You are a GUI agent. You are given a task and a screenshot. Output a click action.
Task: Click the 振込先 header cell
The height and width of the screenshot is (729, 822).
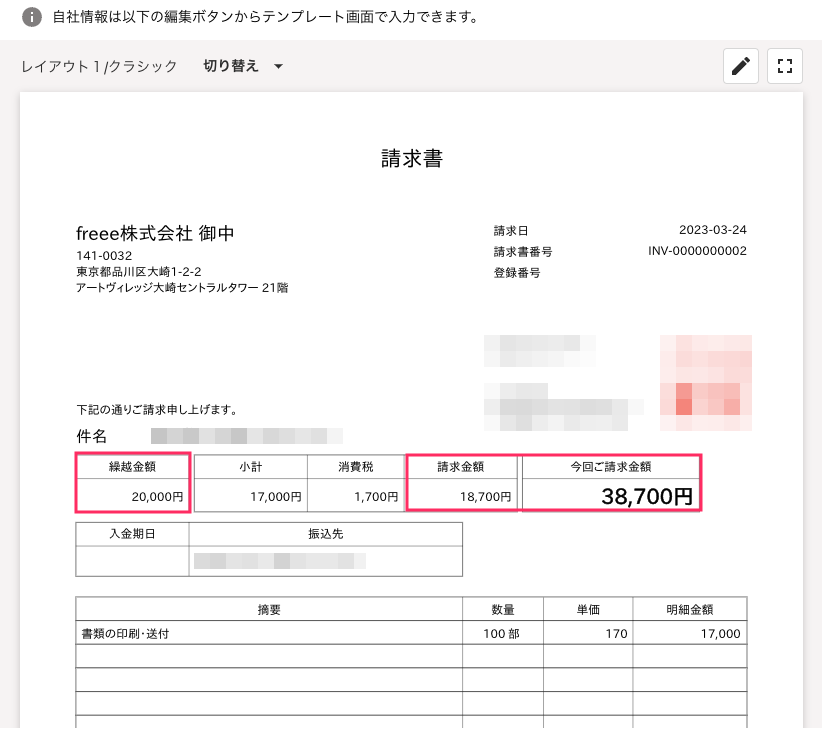tap(326, 534)
